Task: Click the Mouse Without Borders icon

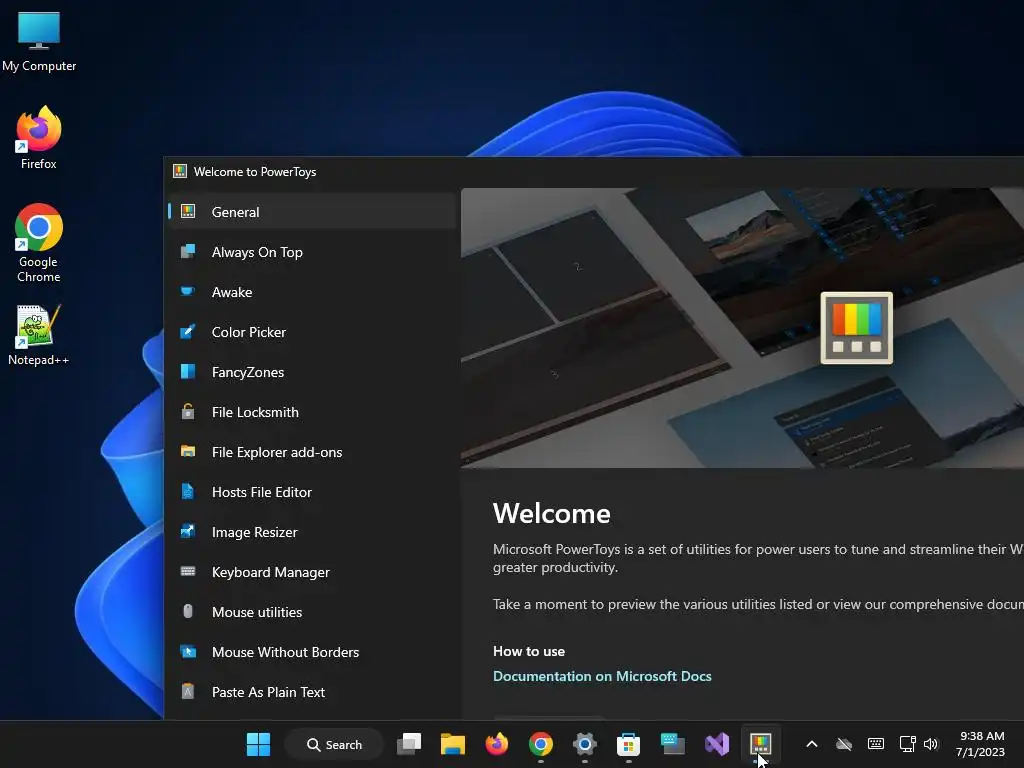Action: pyautogui.click(x=188, y=651)
